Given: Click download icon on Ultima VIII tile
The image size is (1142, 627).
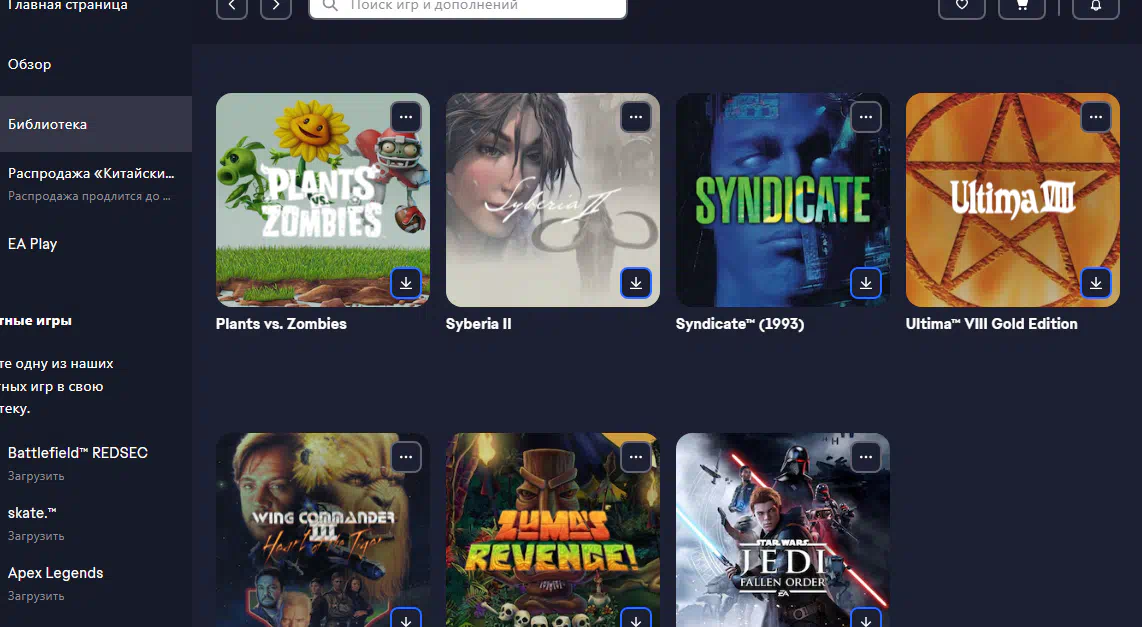Looking at the screenshot, I should tap(1095, 283).
